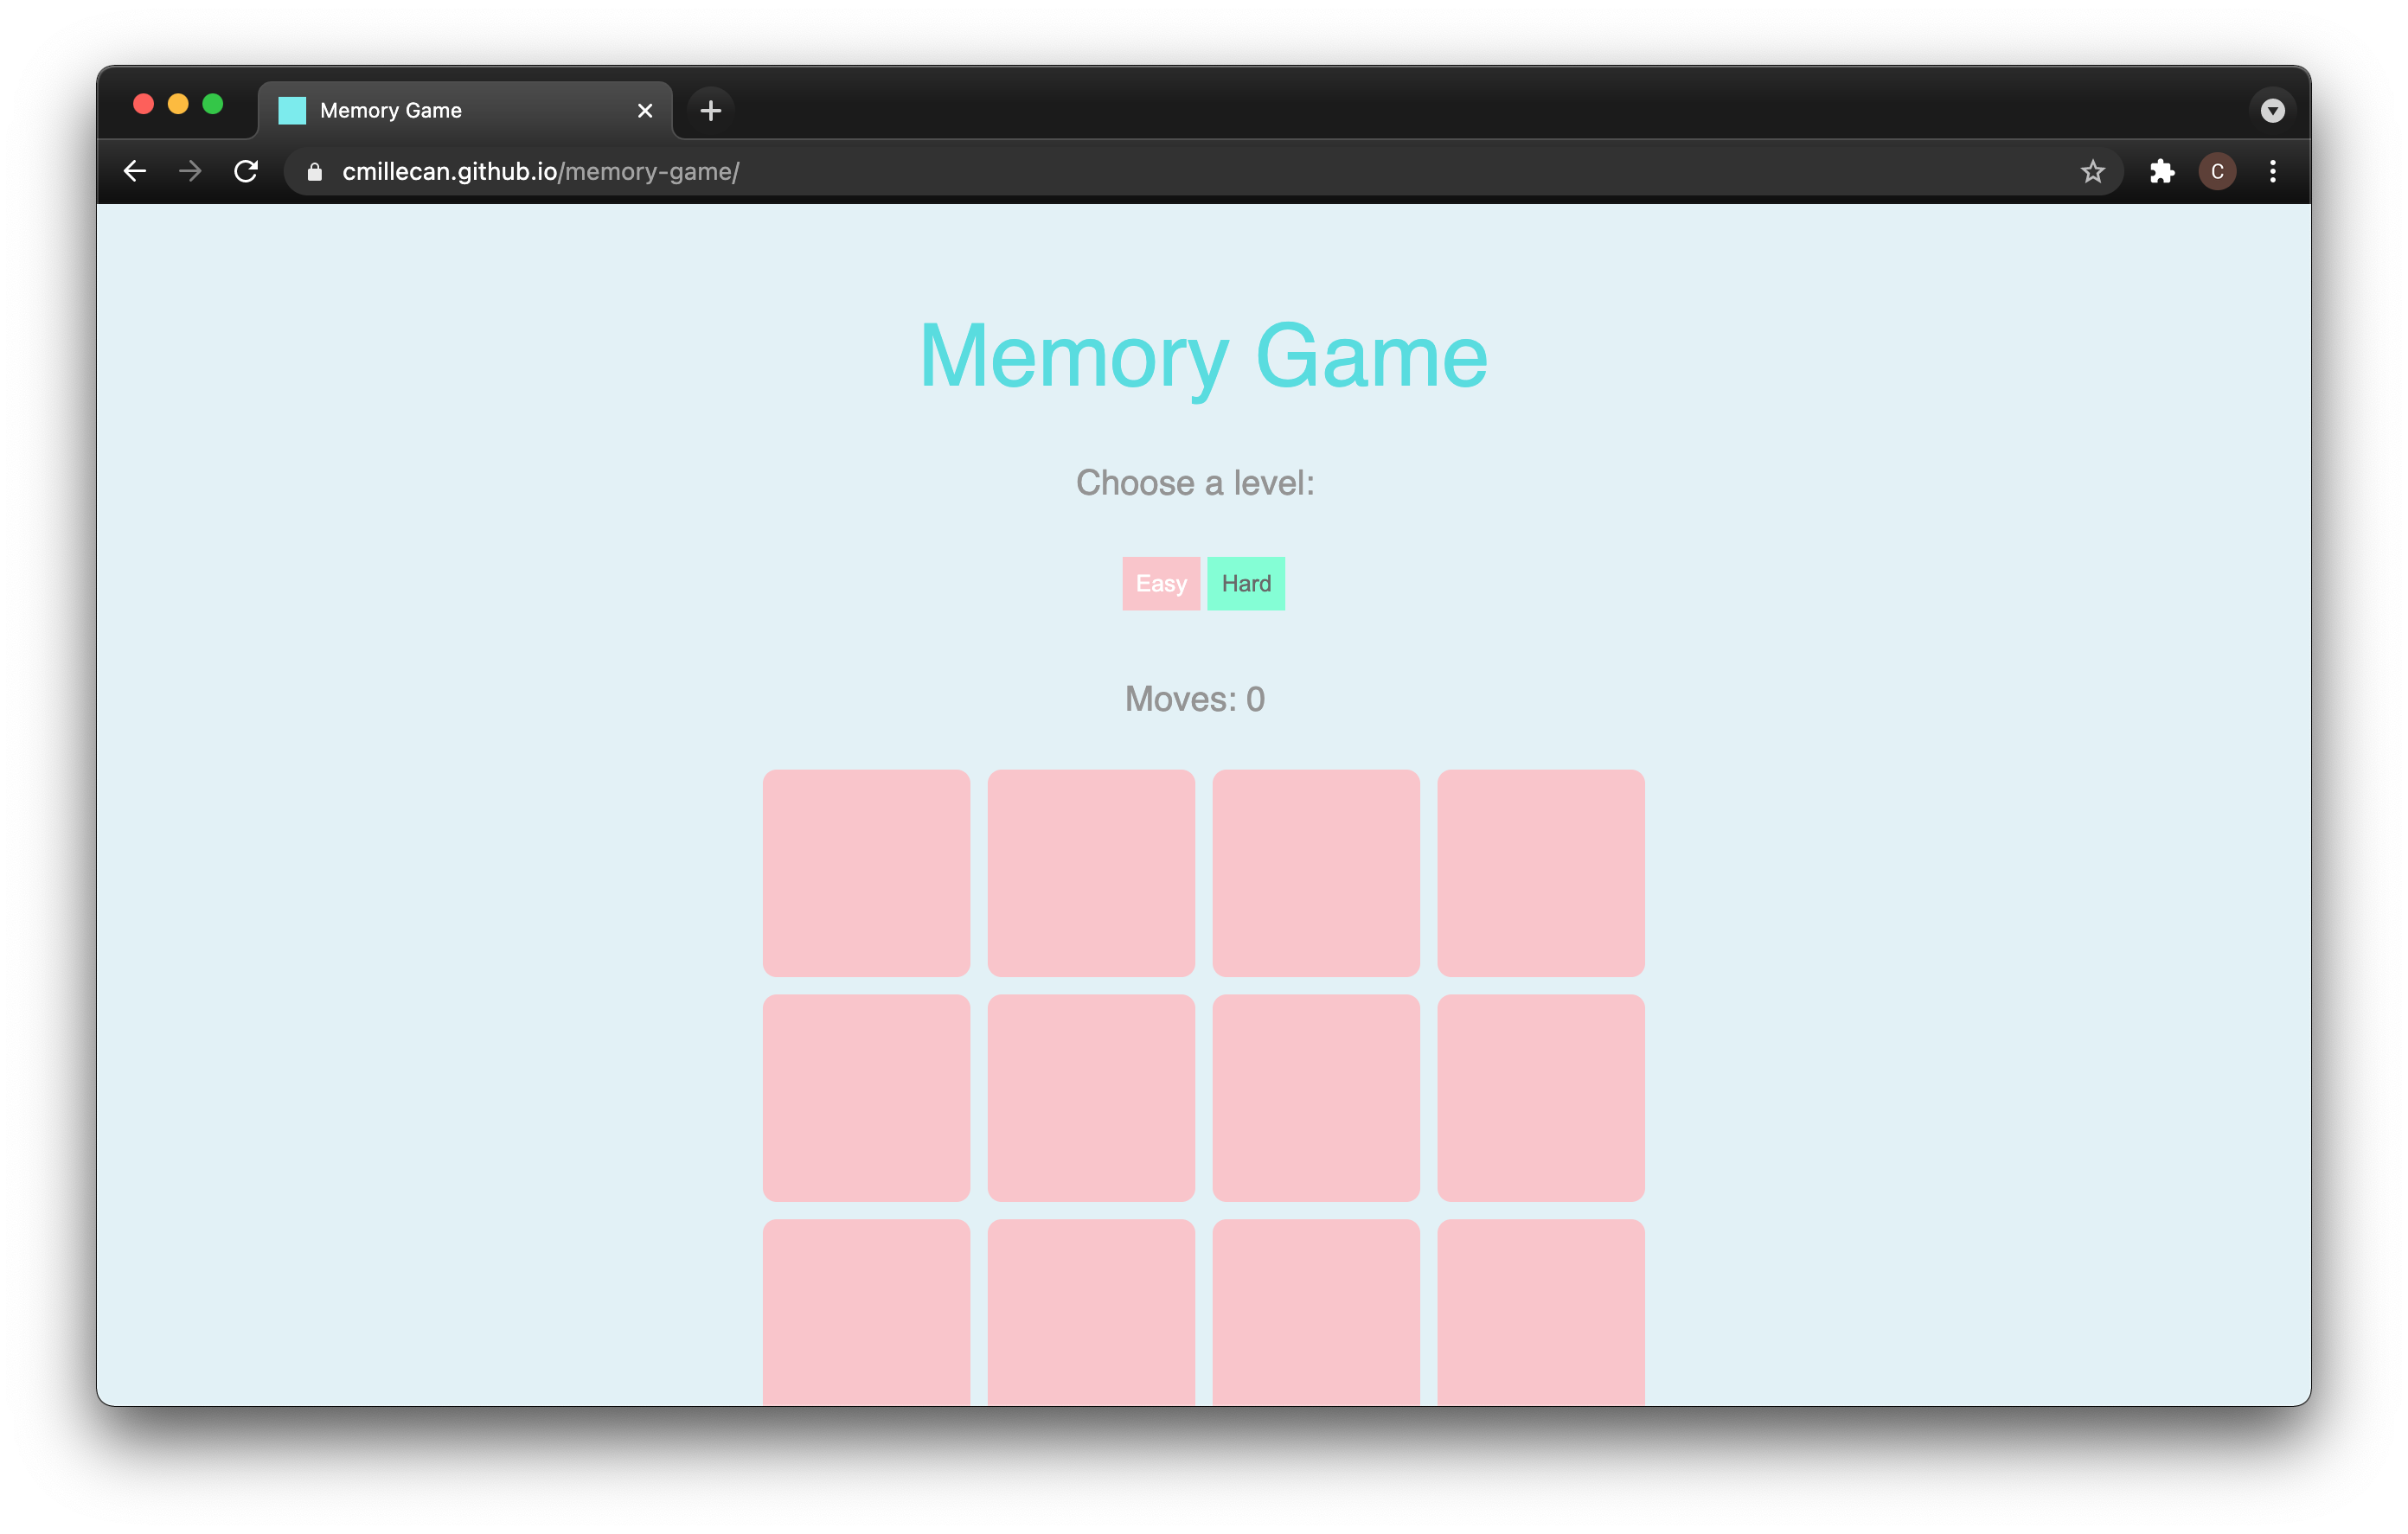Screen dimensions: 2408x1534
Task: Bookmark this page with the star icon
Action: (x=2093, y=171)
